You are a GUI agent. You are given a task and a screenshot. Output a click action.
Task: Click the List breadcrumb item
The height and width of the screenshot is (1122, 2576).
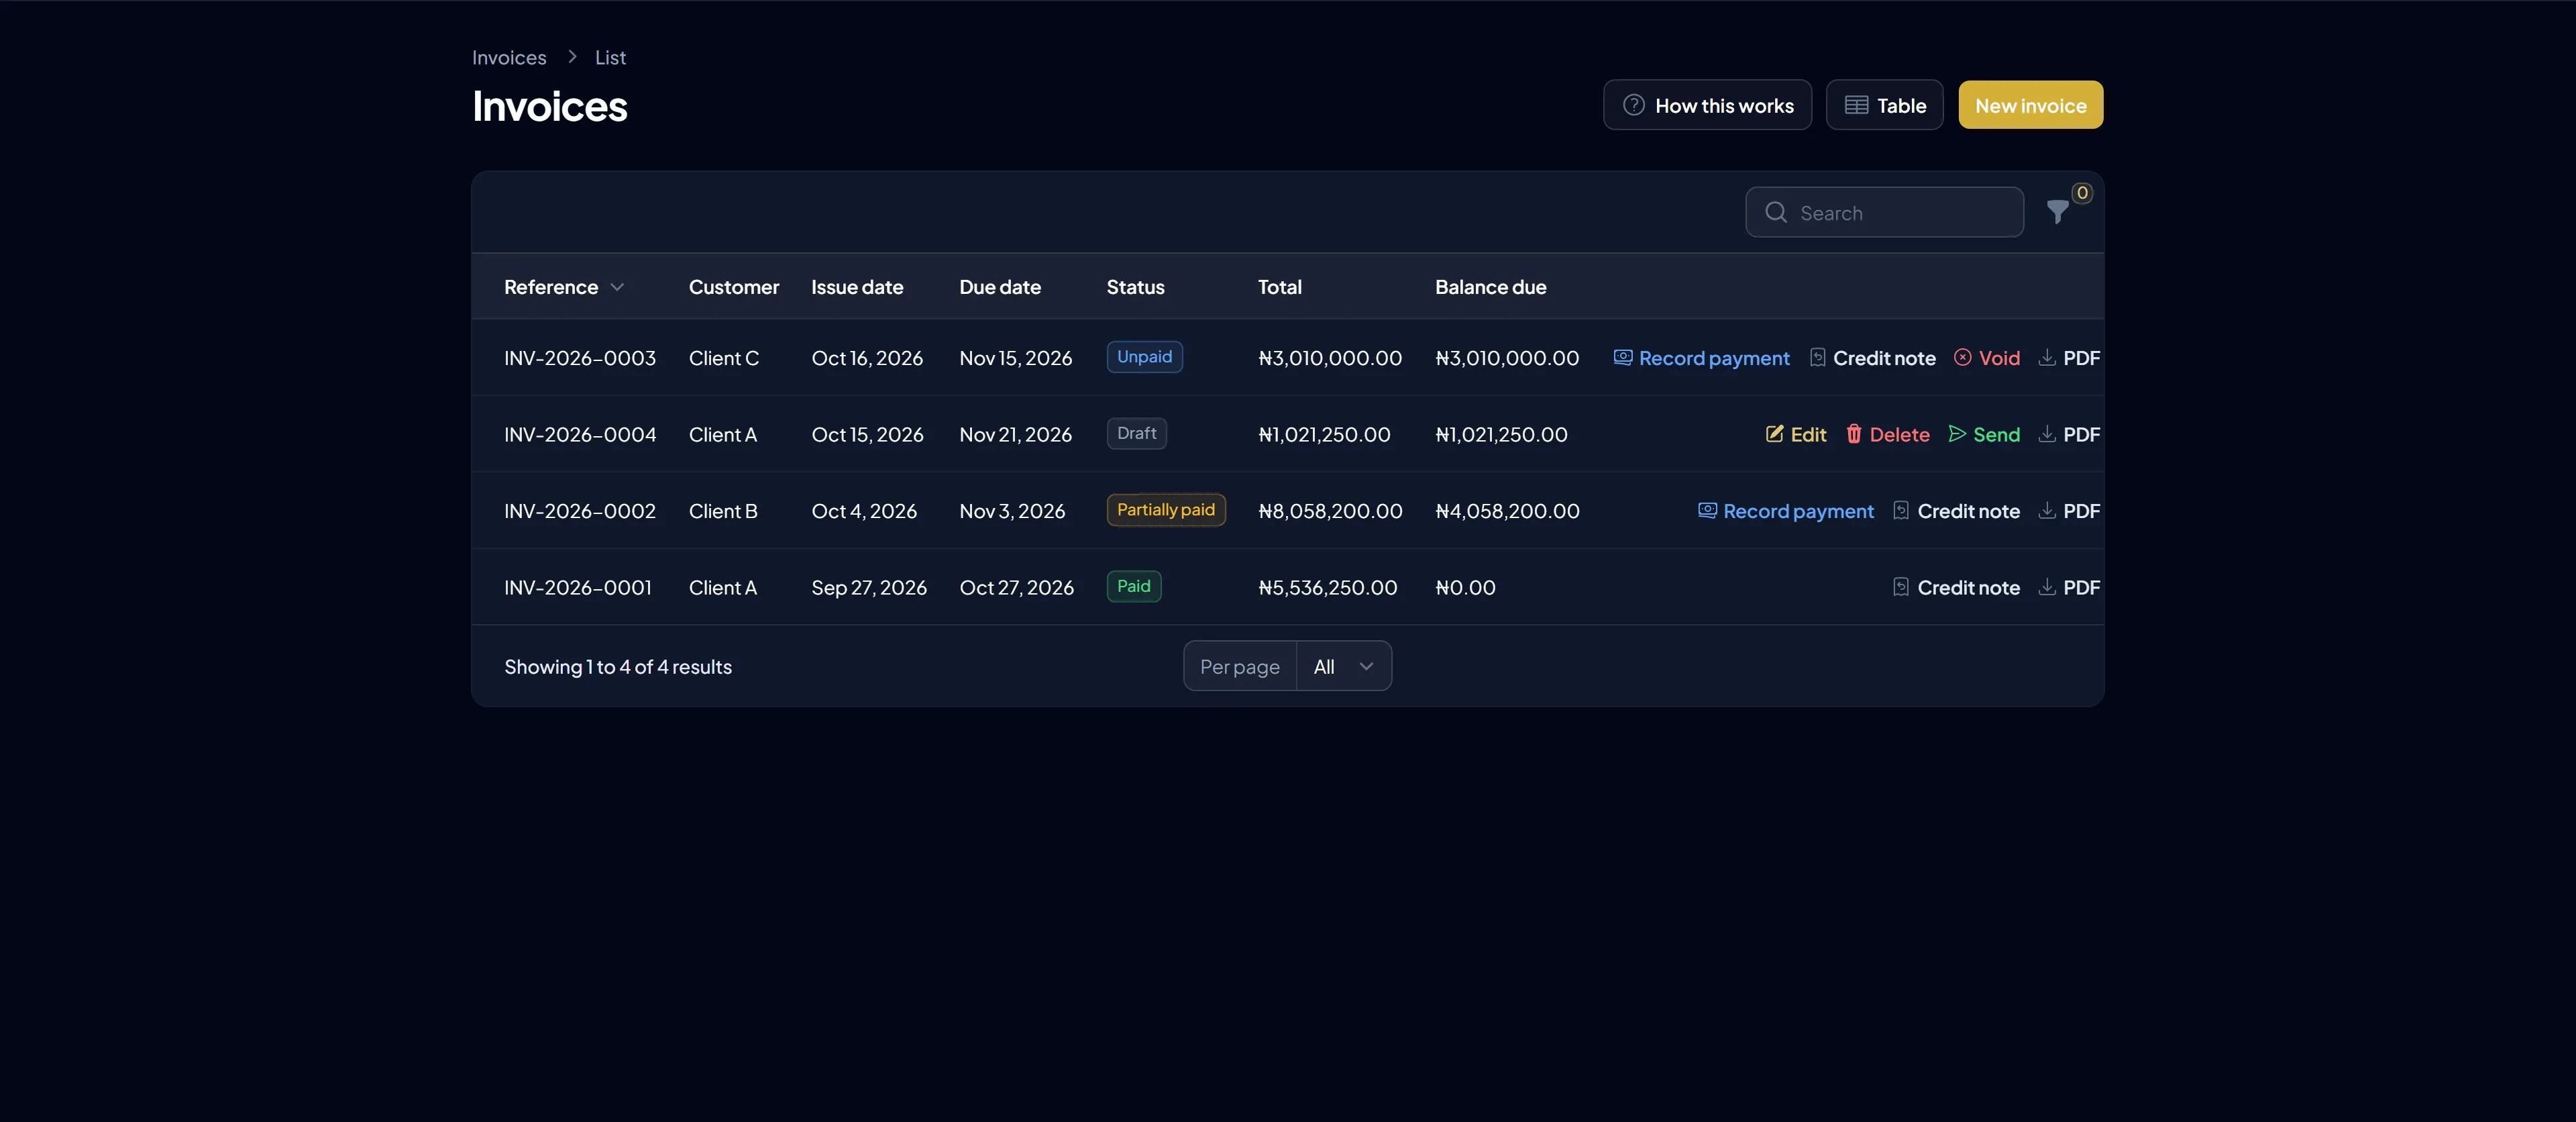click(610, 57)
